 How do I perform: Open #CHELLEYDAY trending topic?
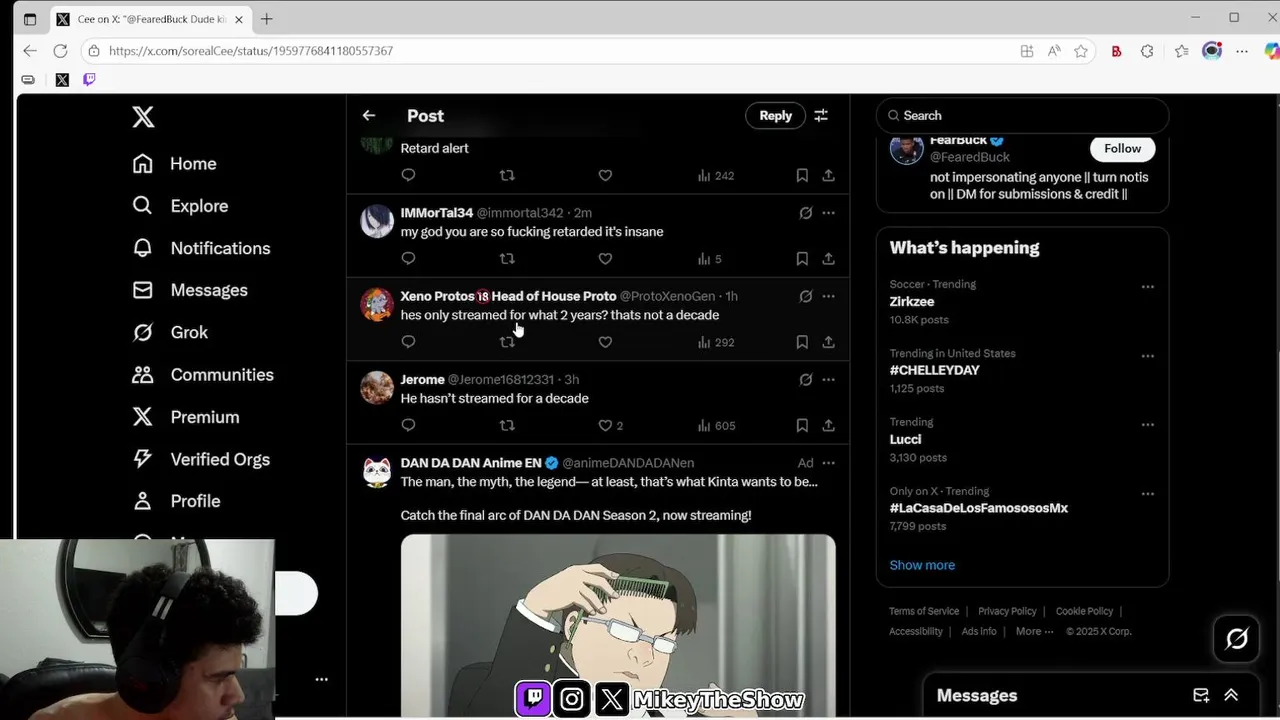point(935,371)
